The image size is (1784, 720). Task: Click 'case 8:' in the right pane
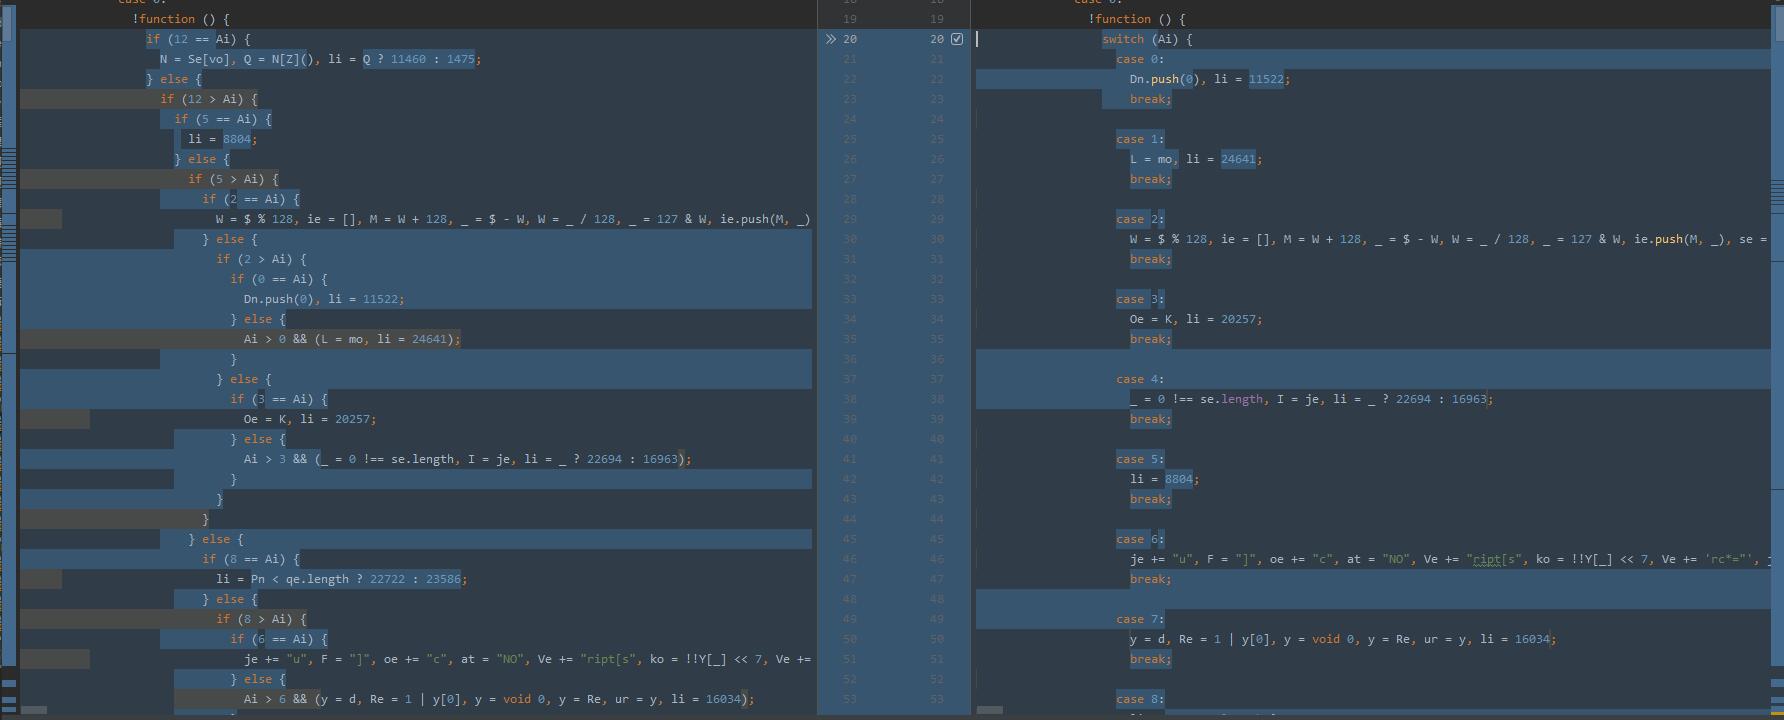coord(1140,699)
